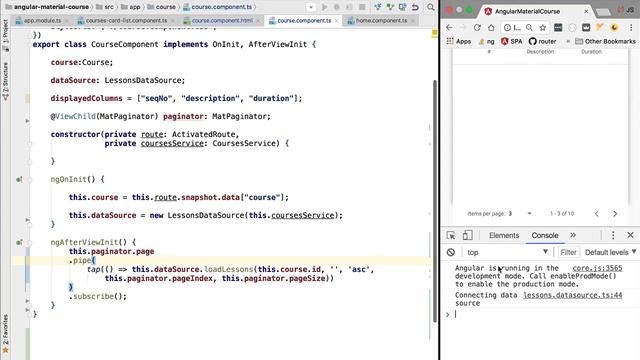Go back in Chrome browser
640x360 pixels.
pos(449,27)
